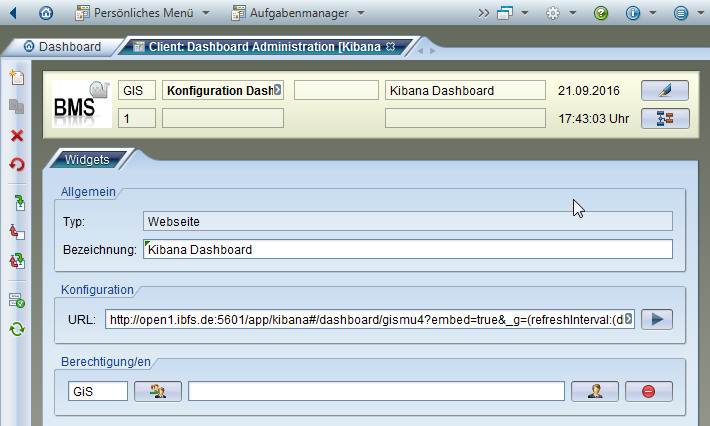This screenshot has height=426, width=710.
Task: Click the home icon in top bar
Action: point(46,13)
